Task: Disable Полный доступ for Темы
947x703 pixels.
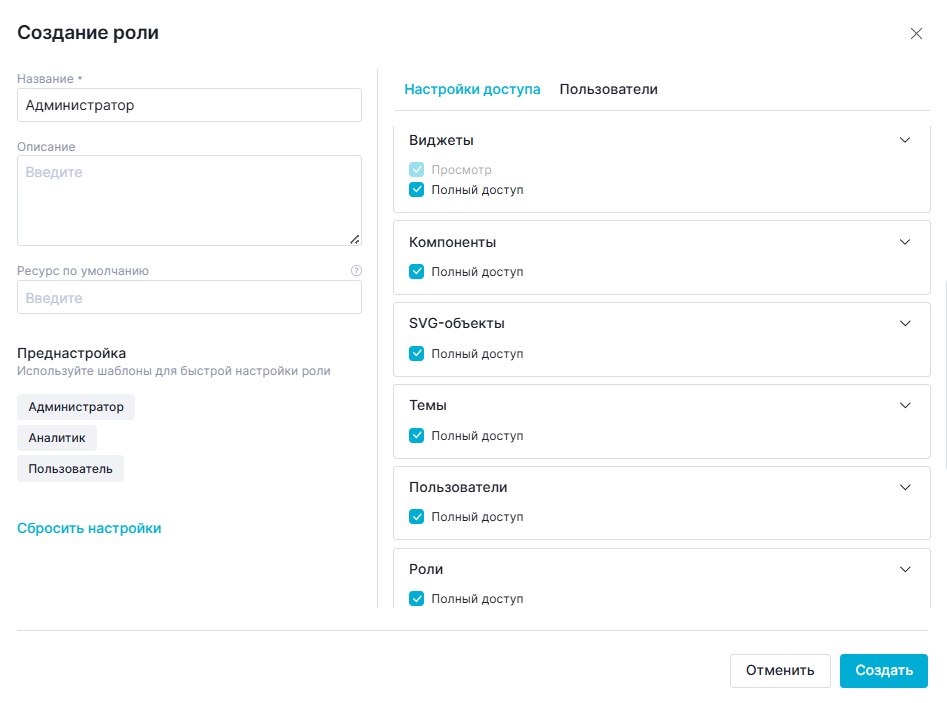Action: [417, 436]
